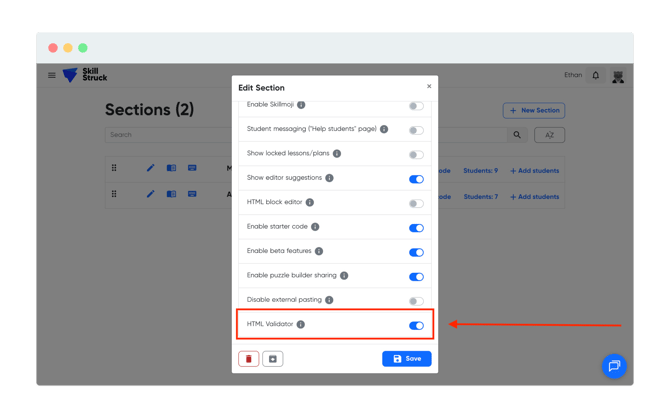The width and height of the screenshot is (670, 418).
Task: Click the New Section button
Action: 534,110
